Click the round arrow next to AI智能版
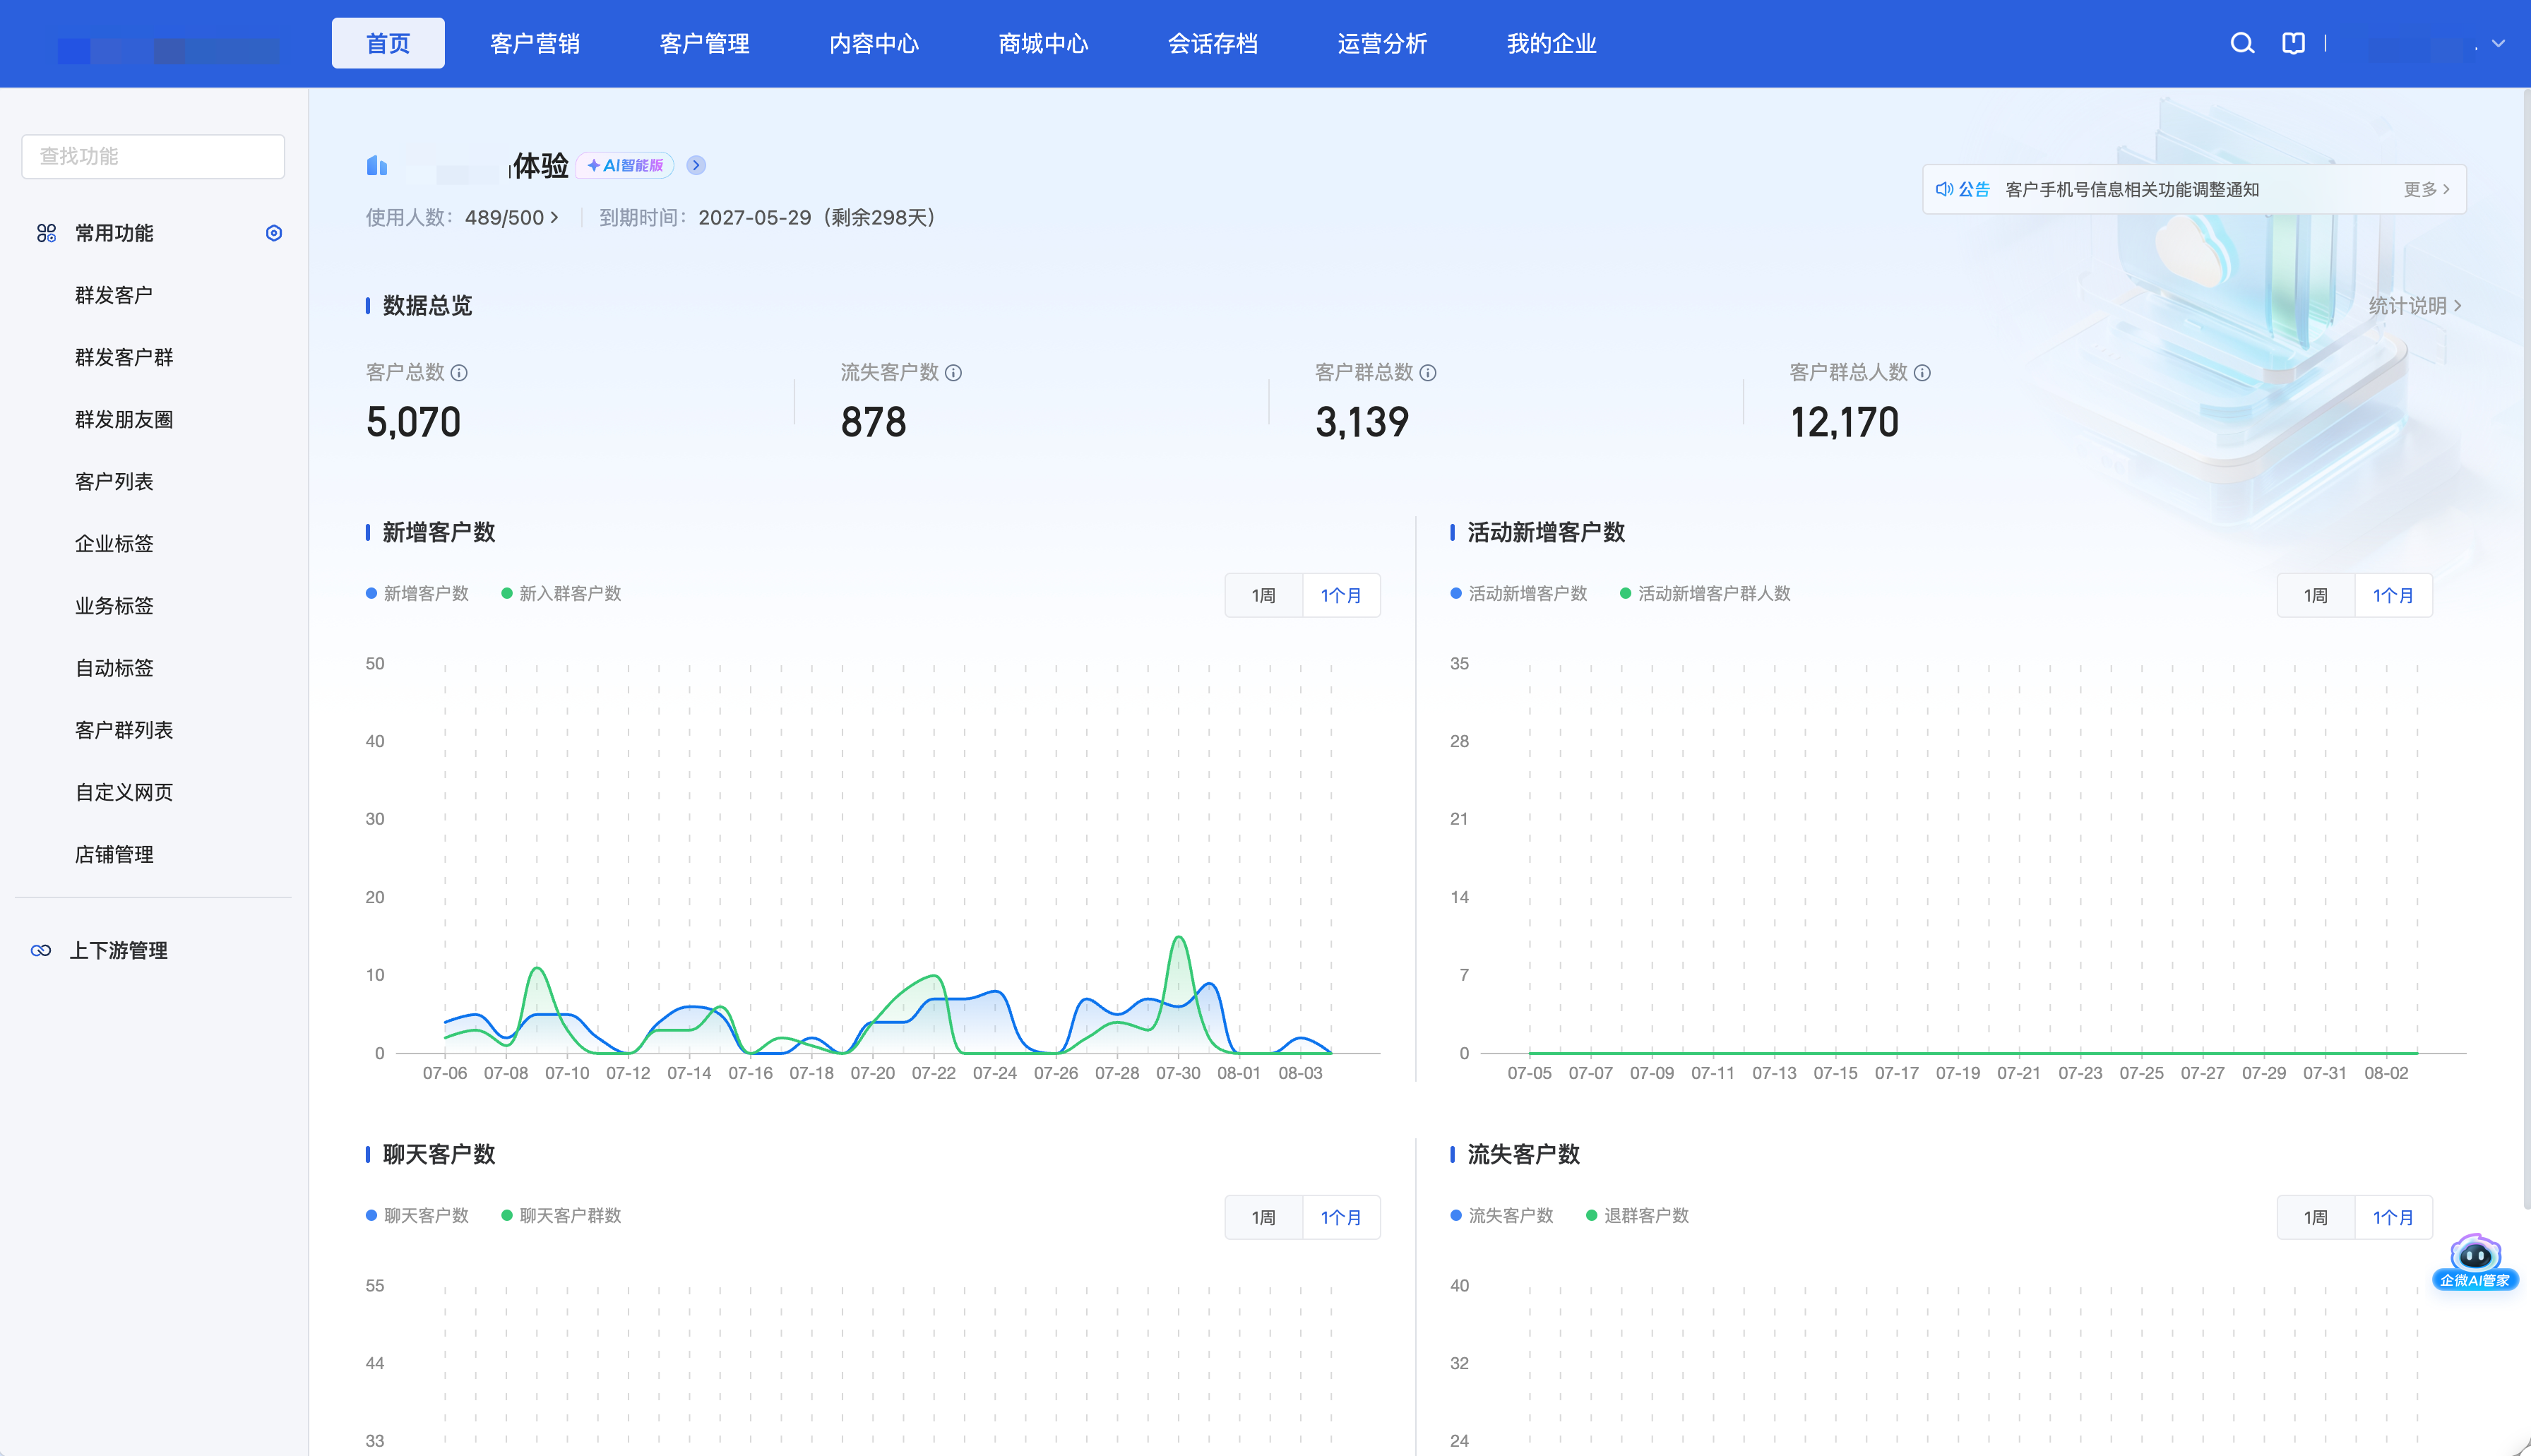The height and width of the screenshot is (1456, 2531). [x=697, y=165]
